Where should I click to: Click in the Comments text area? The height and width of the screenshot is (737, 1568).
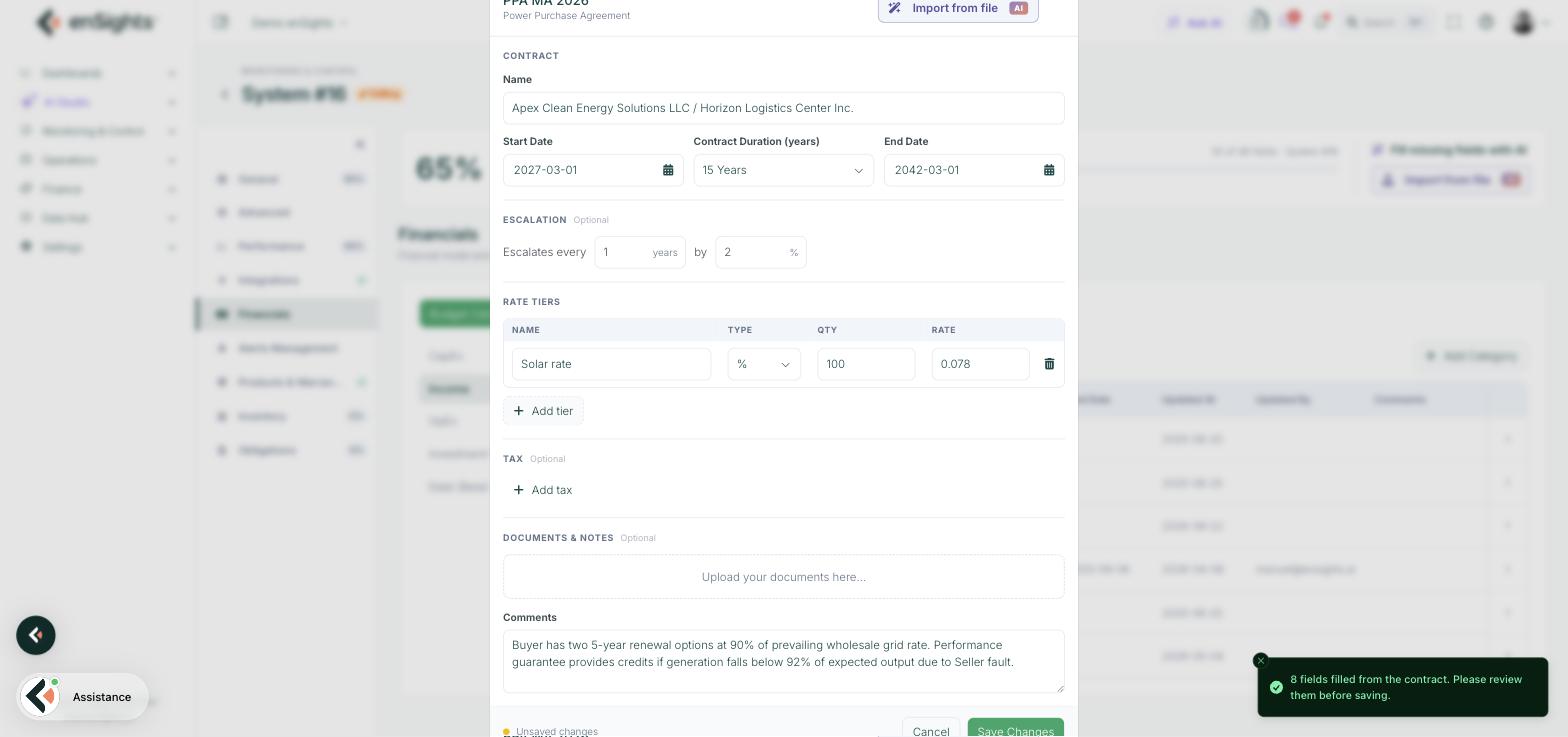(783, 661)
